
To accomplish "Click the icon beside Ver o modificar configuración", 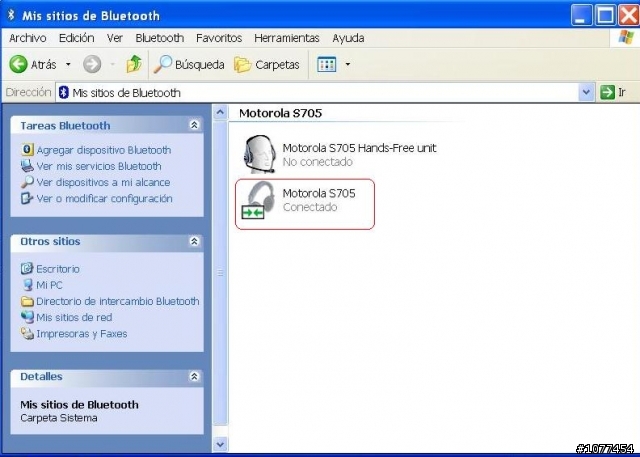I will 27,198.
